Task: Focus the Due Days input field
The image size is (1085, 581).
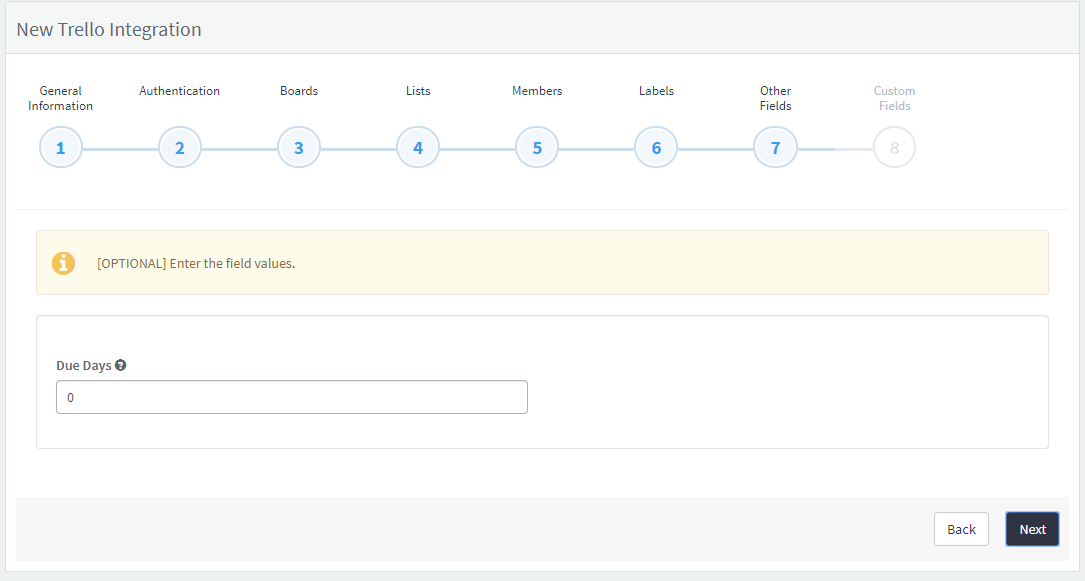Action: click(x=292, y=397)
